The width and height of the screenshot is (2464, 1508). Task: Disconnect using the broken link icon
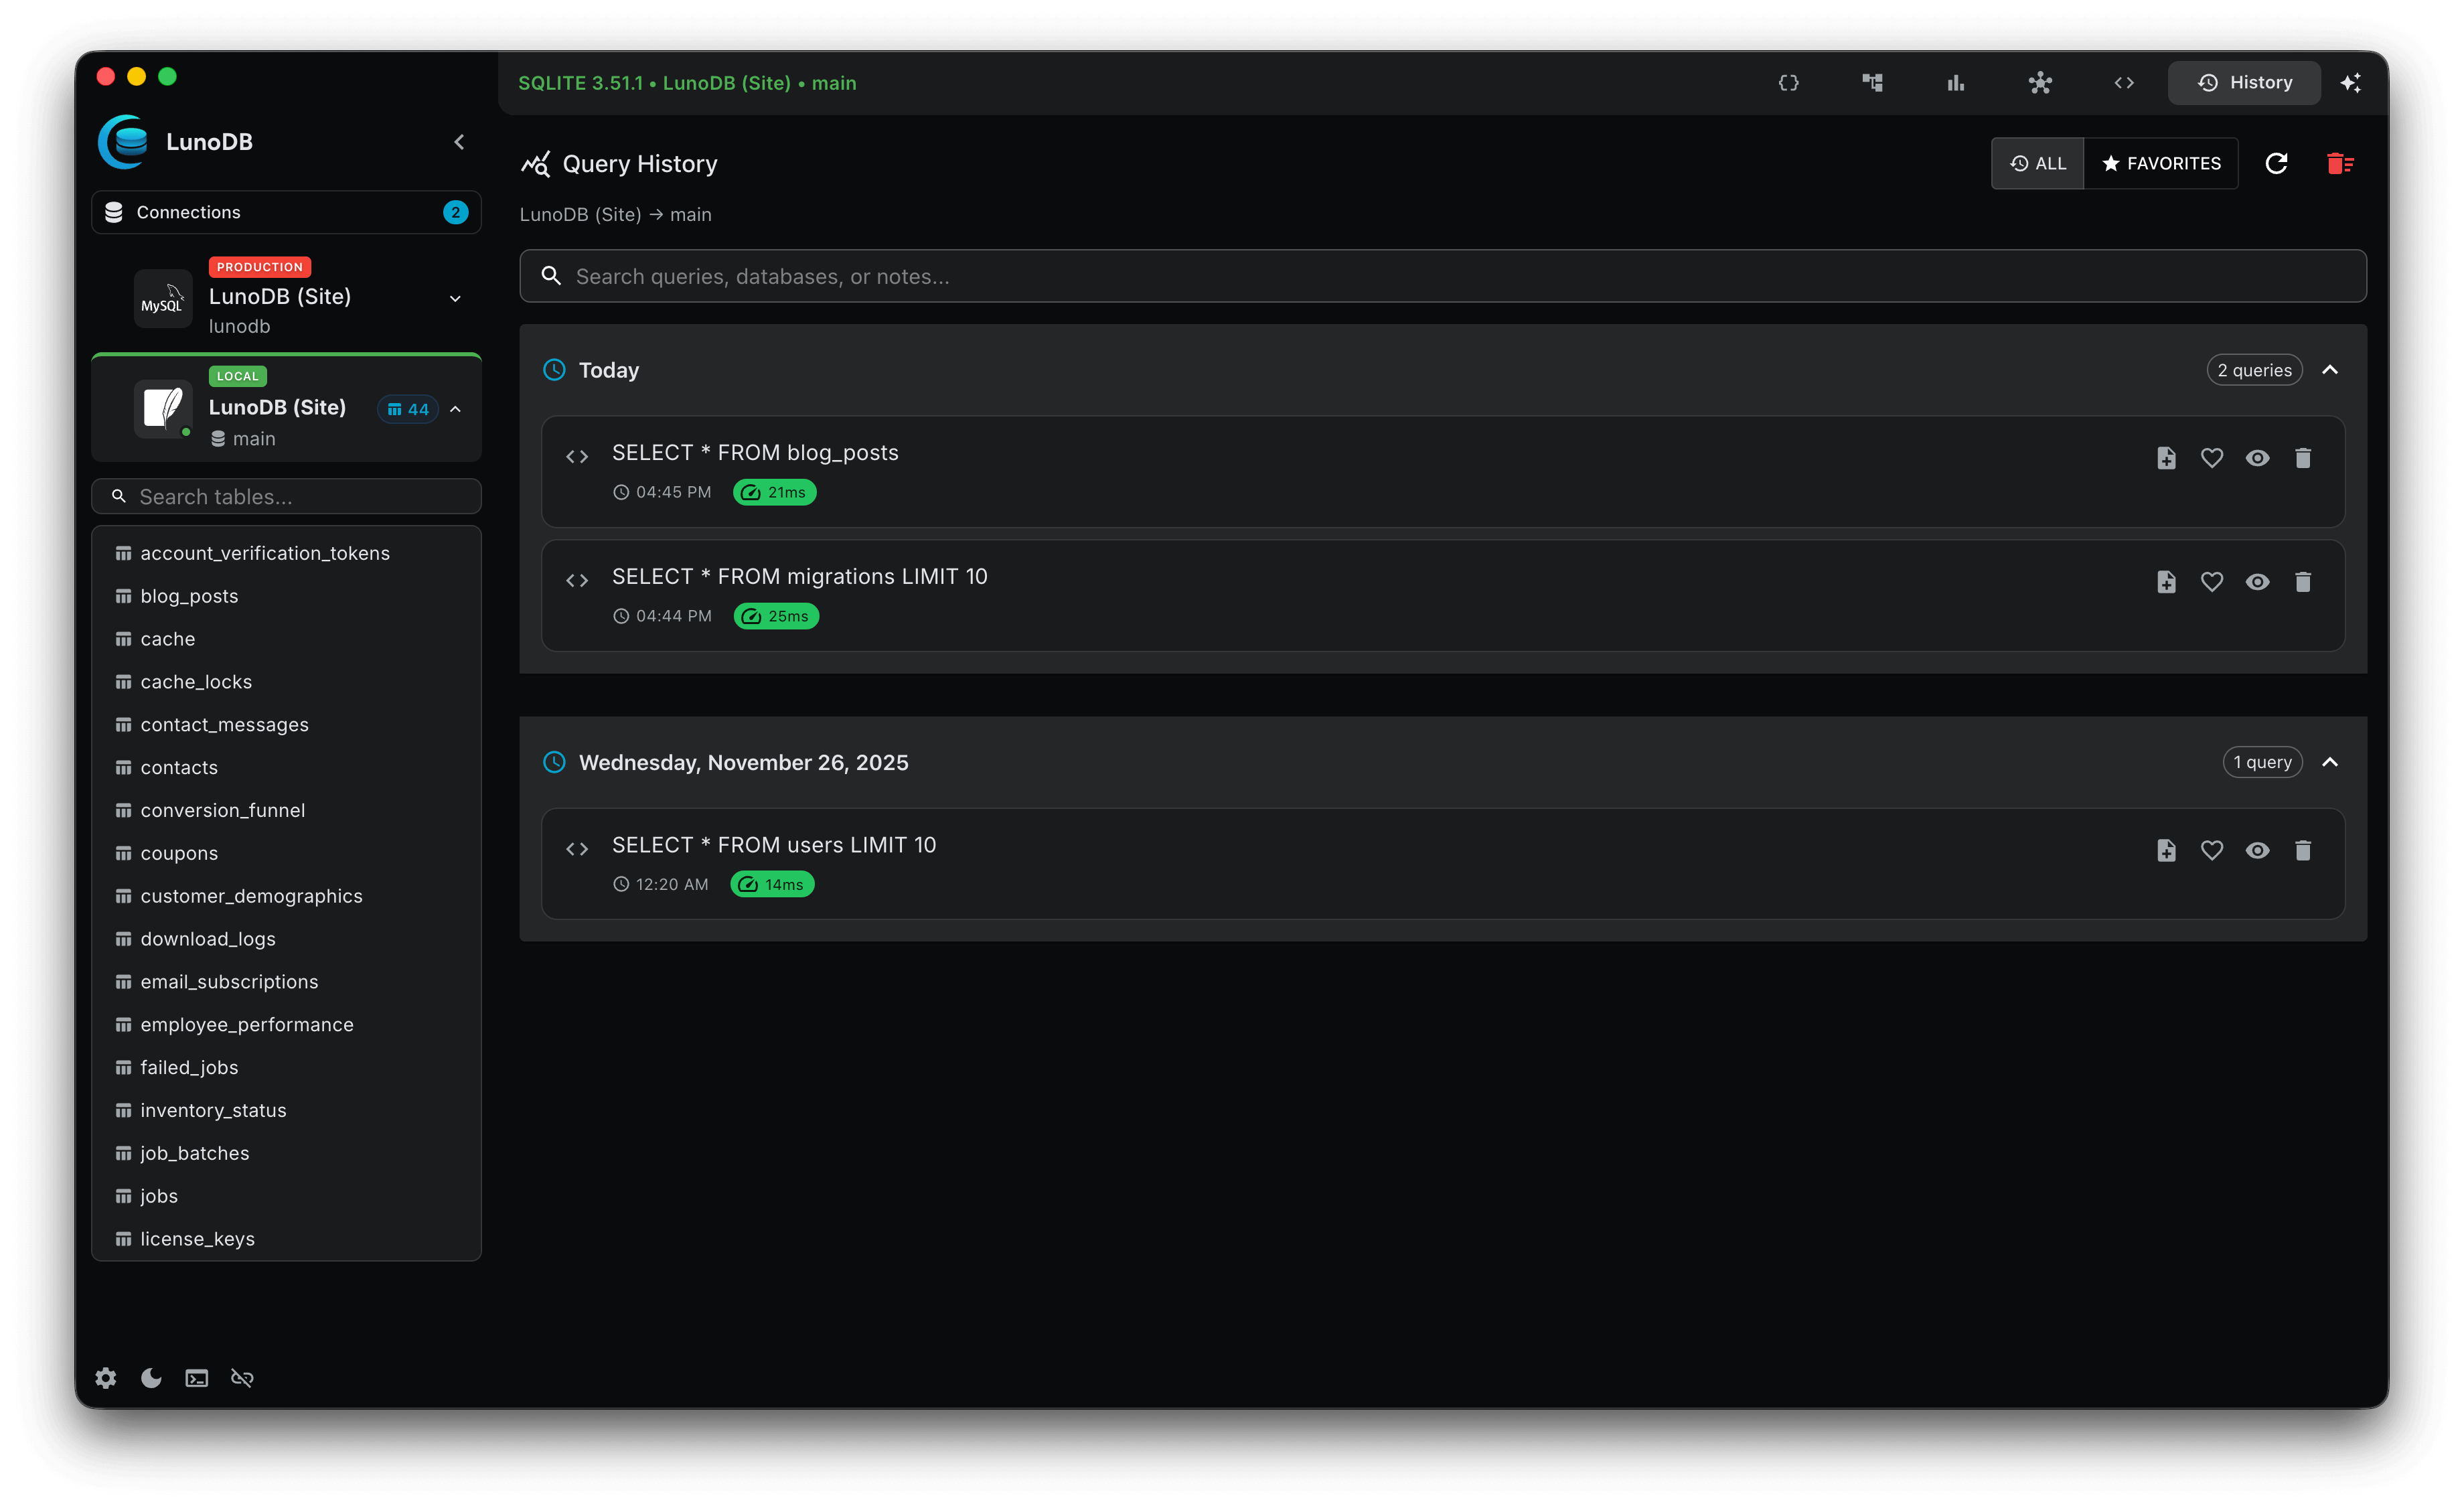point(242,1377)
